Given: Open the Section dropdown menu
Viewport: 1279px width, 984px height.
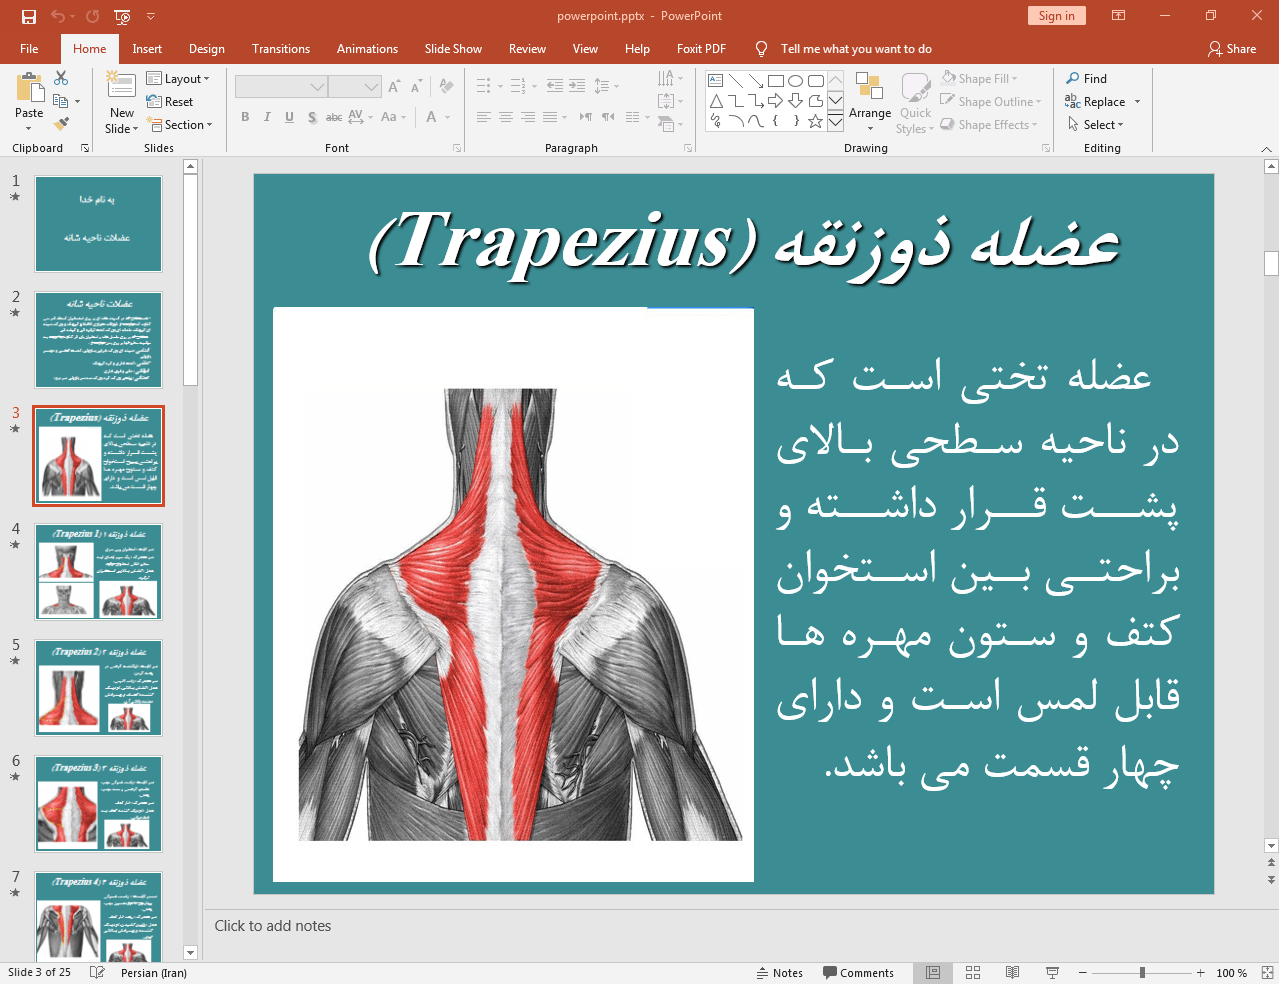Looking at the screenshot, I should pyautogui.click(x=180, y=125).
